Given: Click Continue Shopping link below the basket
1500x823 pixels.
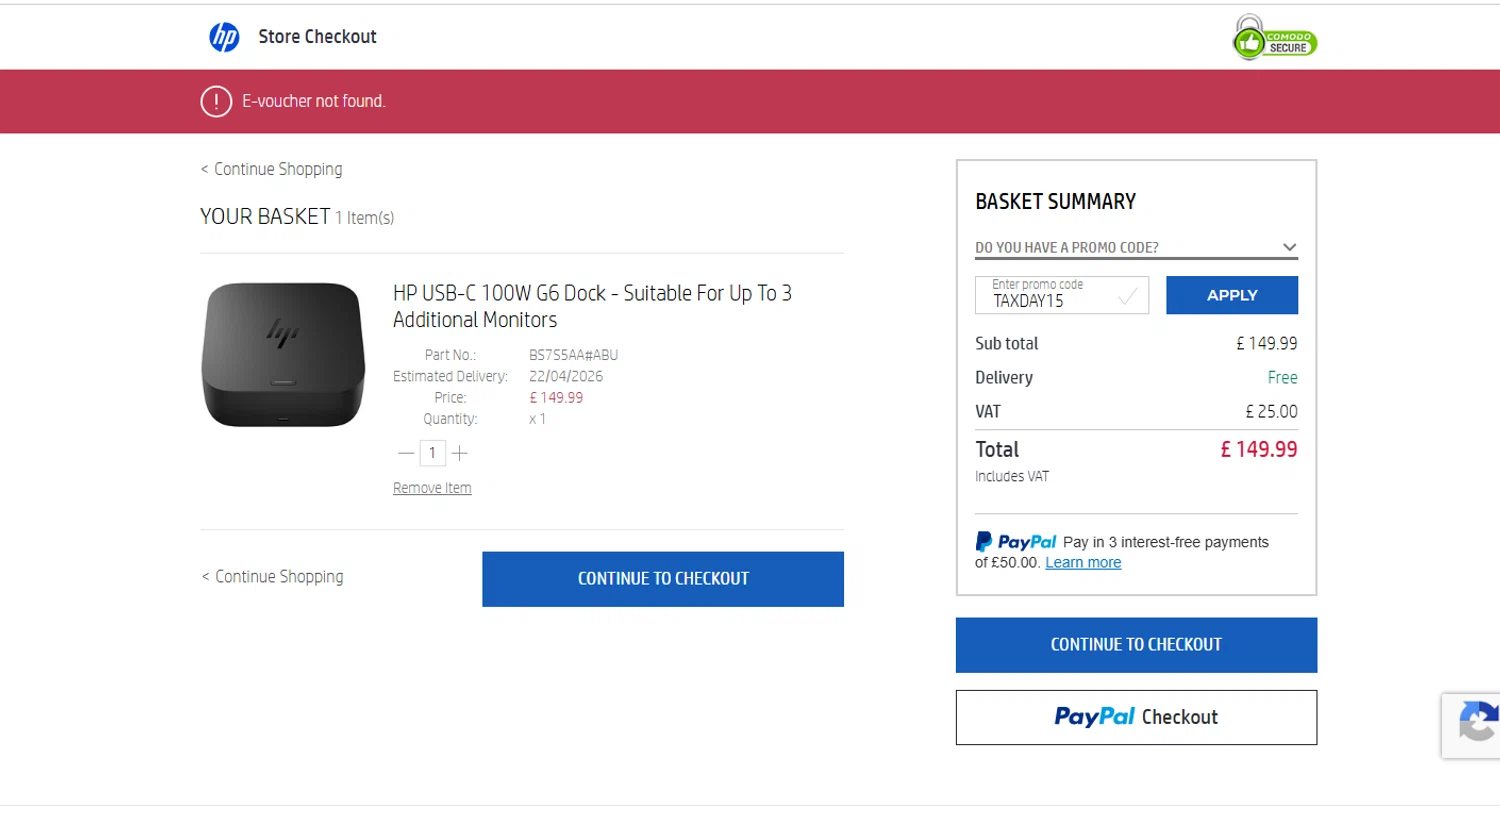Looking at the screenshot, I should pos(272,577).
